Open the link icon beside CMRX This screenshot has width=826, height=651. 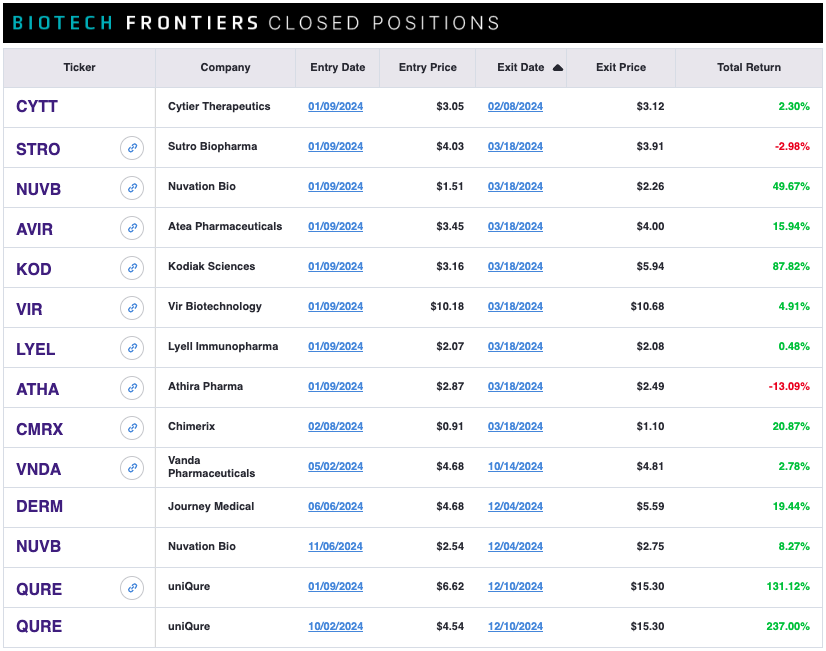[x=132, y=428]
